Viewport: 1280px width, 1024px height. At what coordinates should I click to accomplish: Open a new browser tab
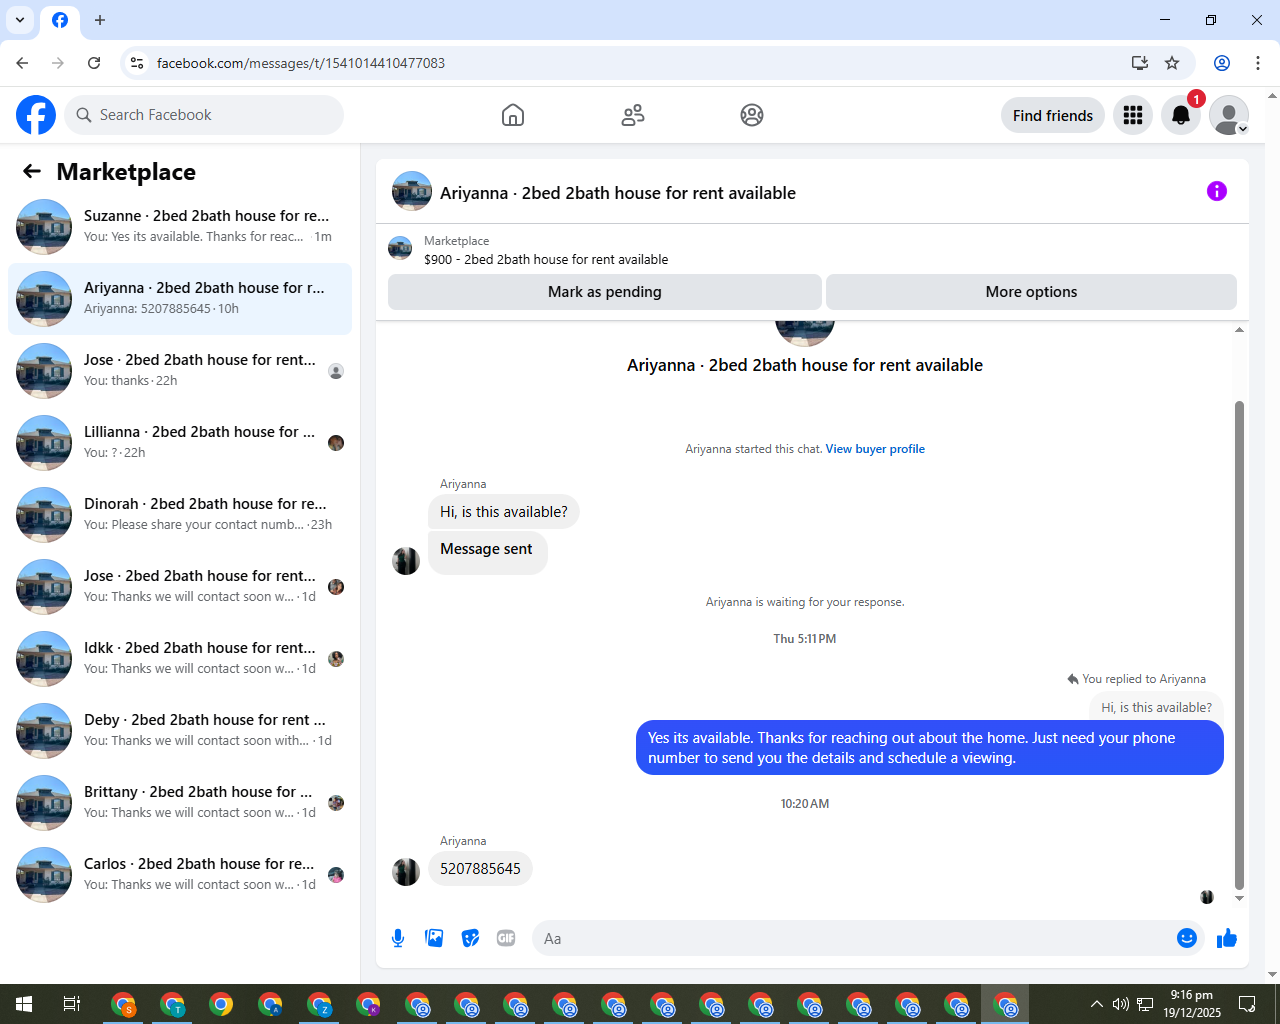100,20
